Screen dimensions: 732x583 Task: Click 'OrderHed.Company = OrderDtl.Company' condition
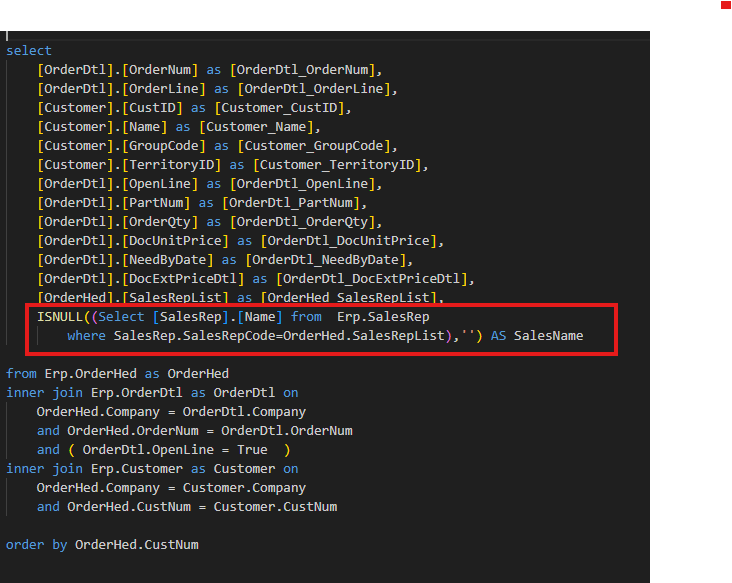171,412
